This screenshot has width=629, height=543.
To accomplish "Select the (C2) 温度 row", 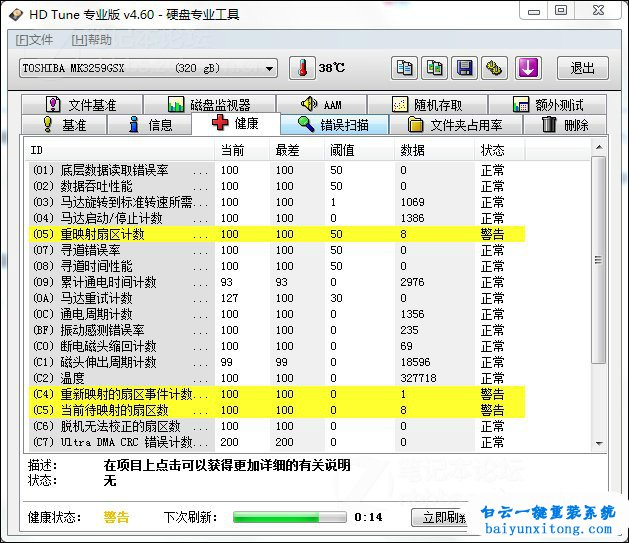I will [x=276, y=378].
